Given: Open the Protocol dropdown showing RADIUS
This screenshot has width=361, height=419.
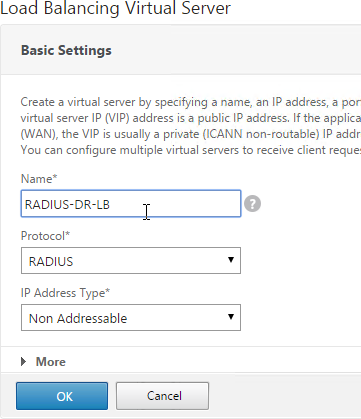Looking at the screenshot, I should coord(131,261).
